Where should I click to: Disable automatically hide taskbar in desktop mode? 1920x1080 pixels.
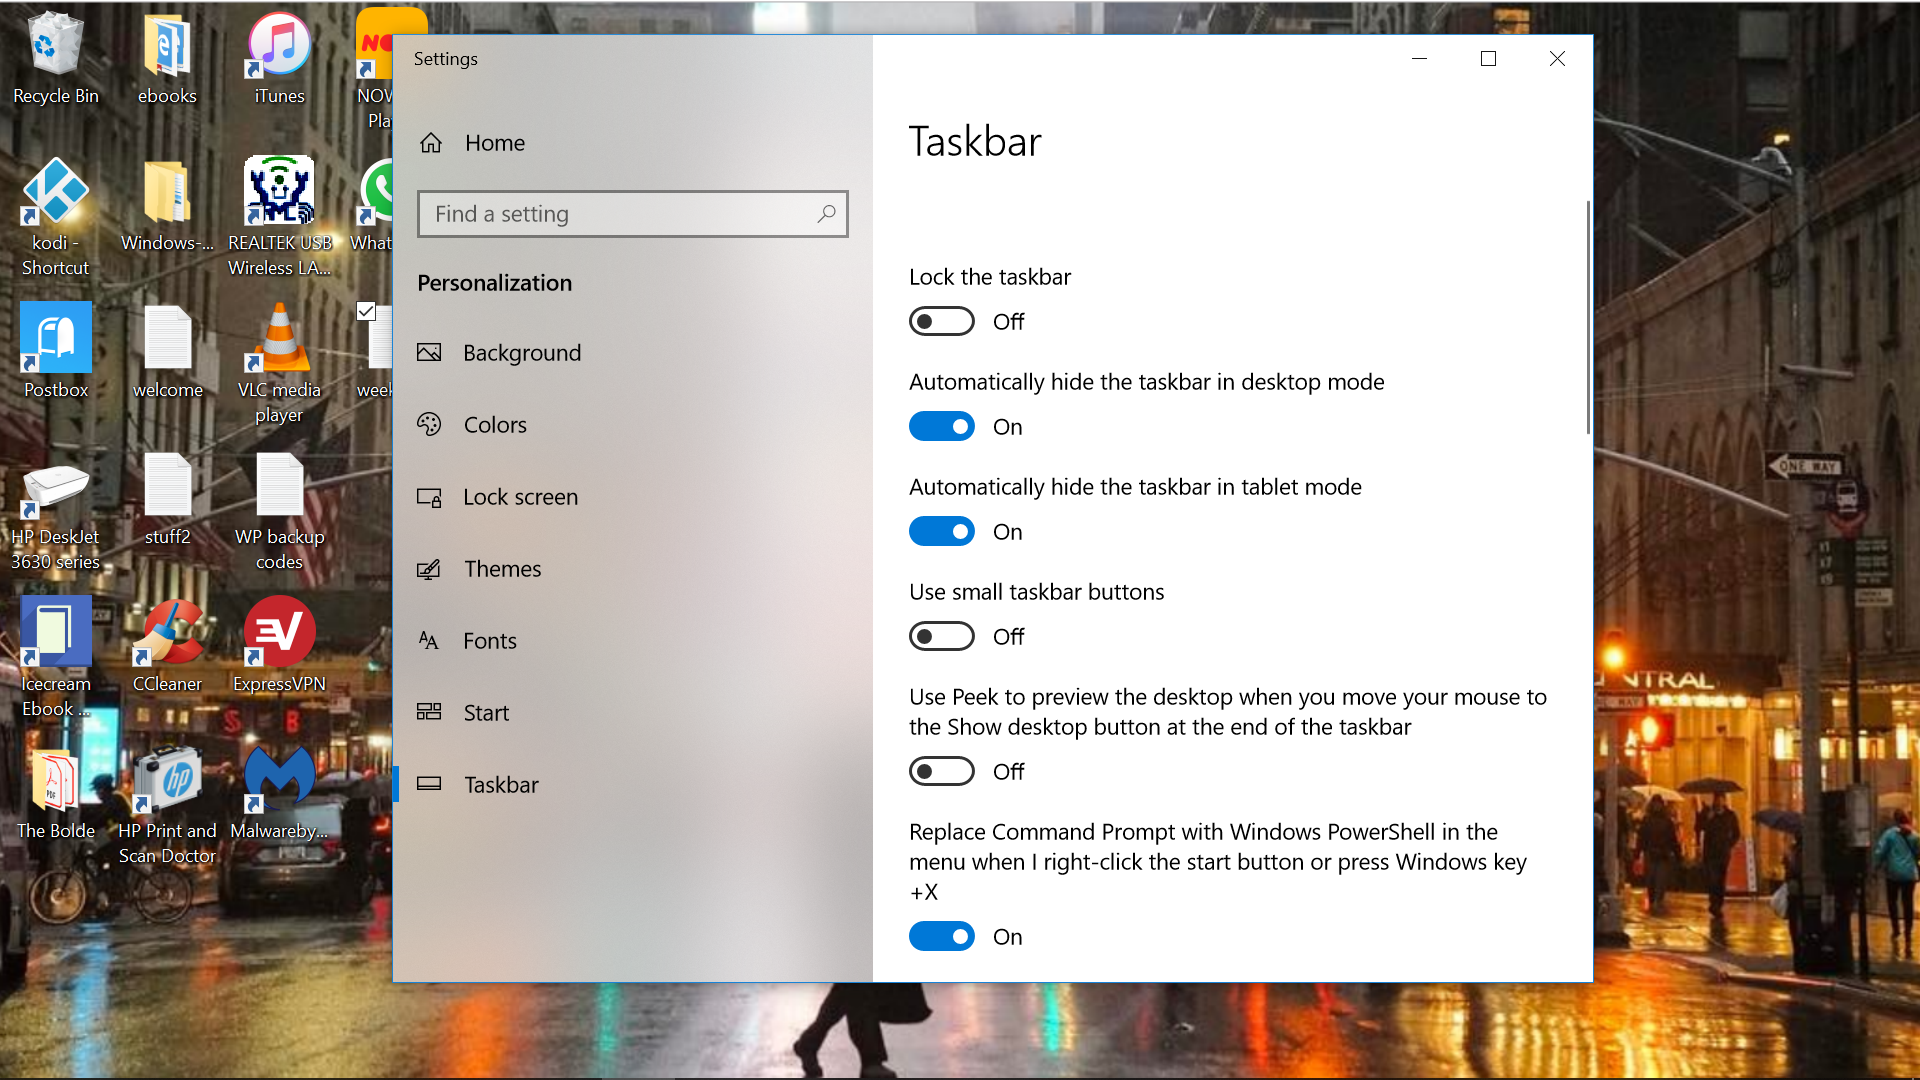pos(941,426)
